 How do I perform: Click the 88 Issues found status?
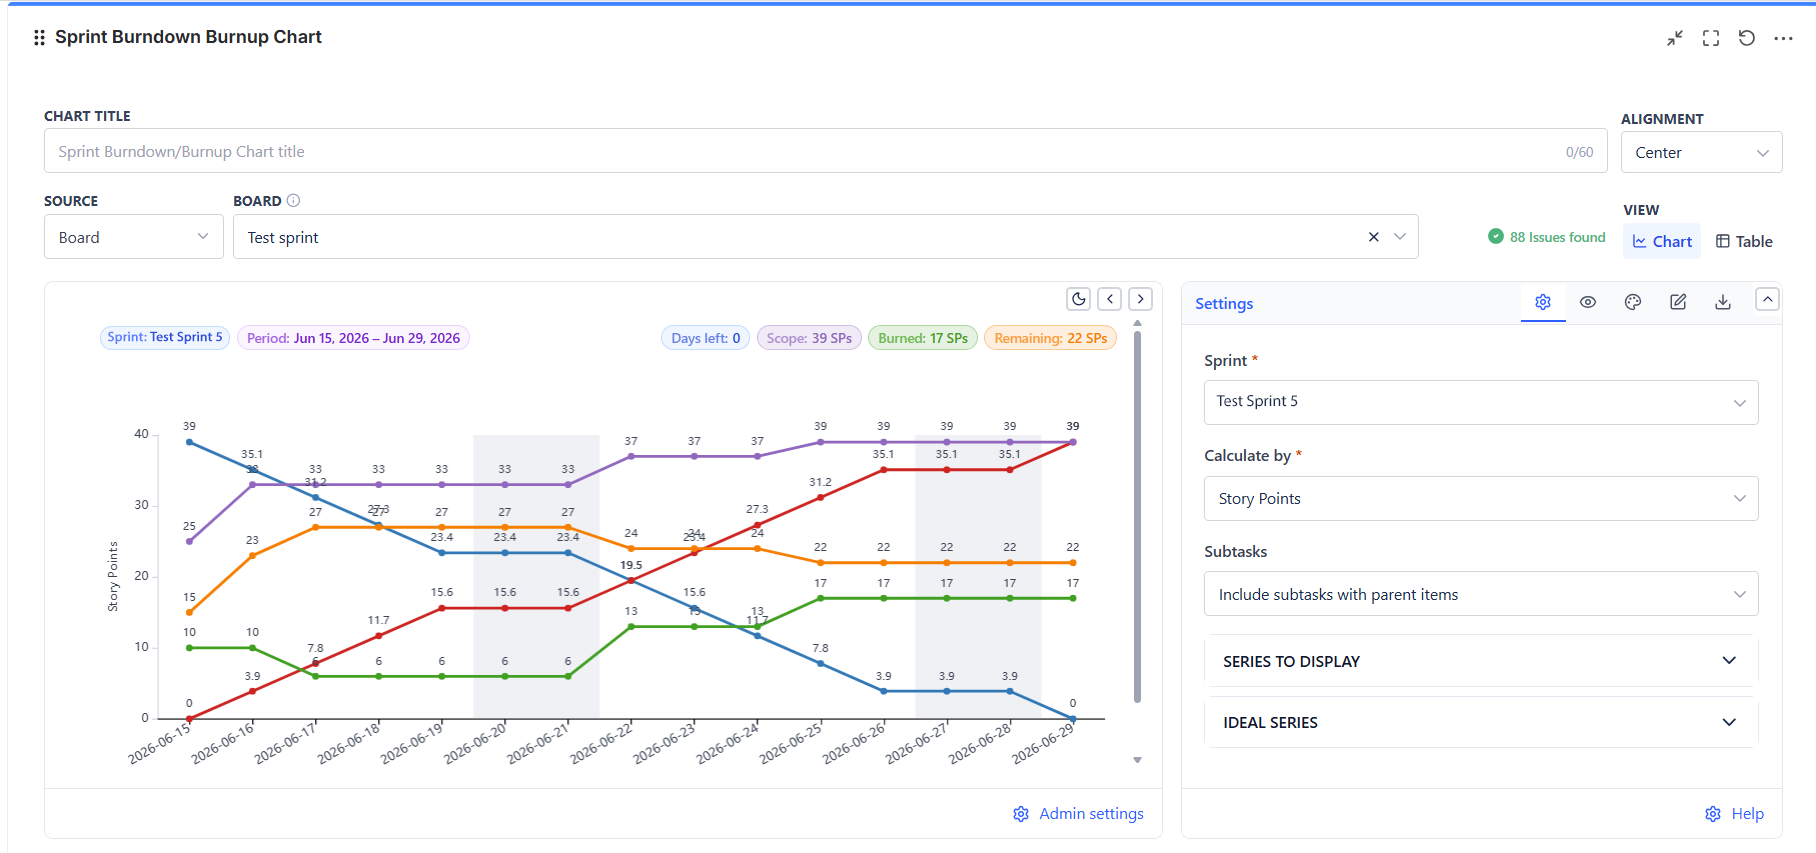tap(1546, 237)
